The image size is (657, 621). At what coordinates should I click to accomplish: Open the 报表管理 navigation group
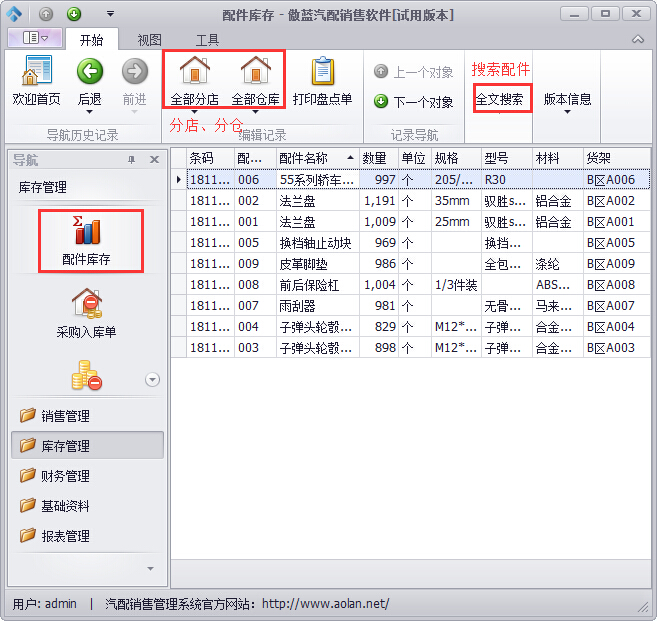coord(65,536)
